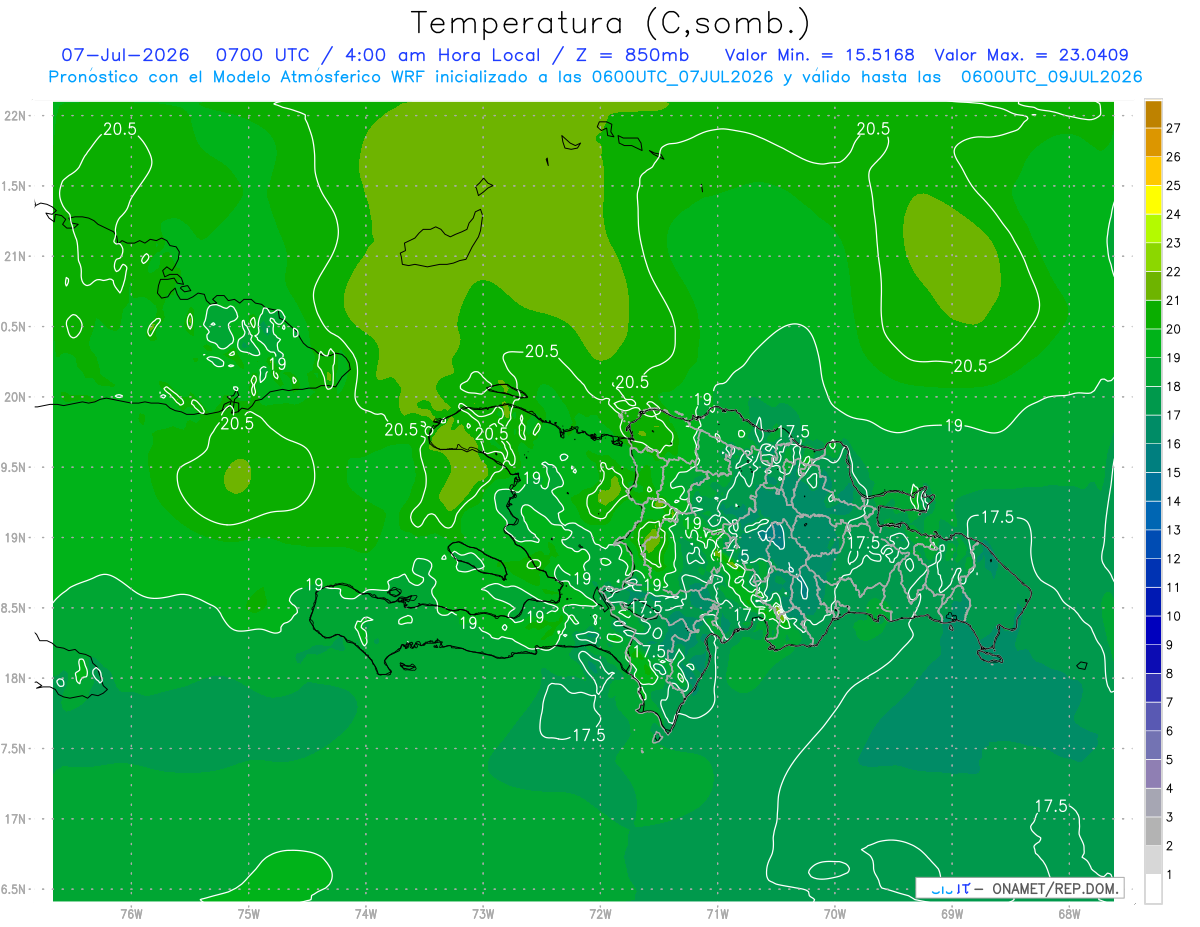Click the '0700 UTC' time label
1200x927 pixels.
coord(262,55)
